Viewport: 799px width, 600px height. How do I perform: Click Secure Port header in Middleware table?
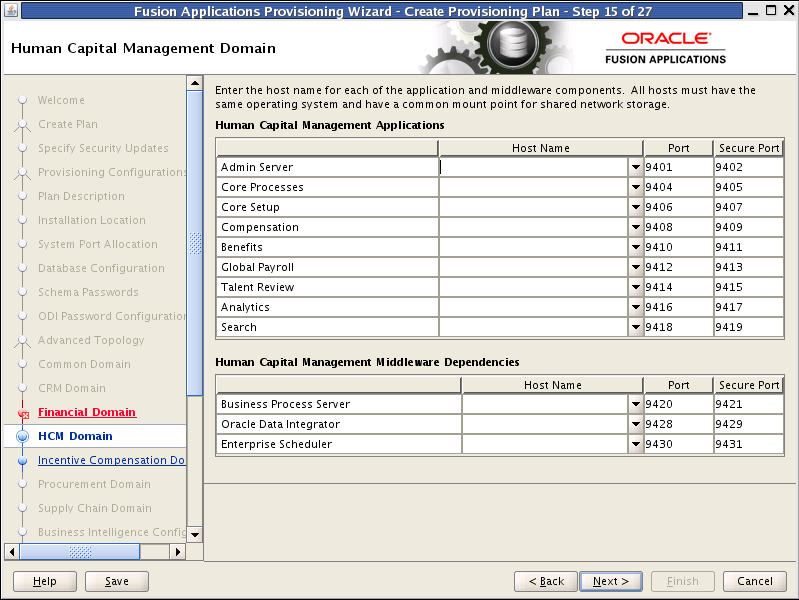click(x=749, y=385)
